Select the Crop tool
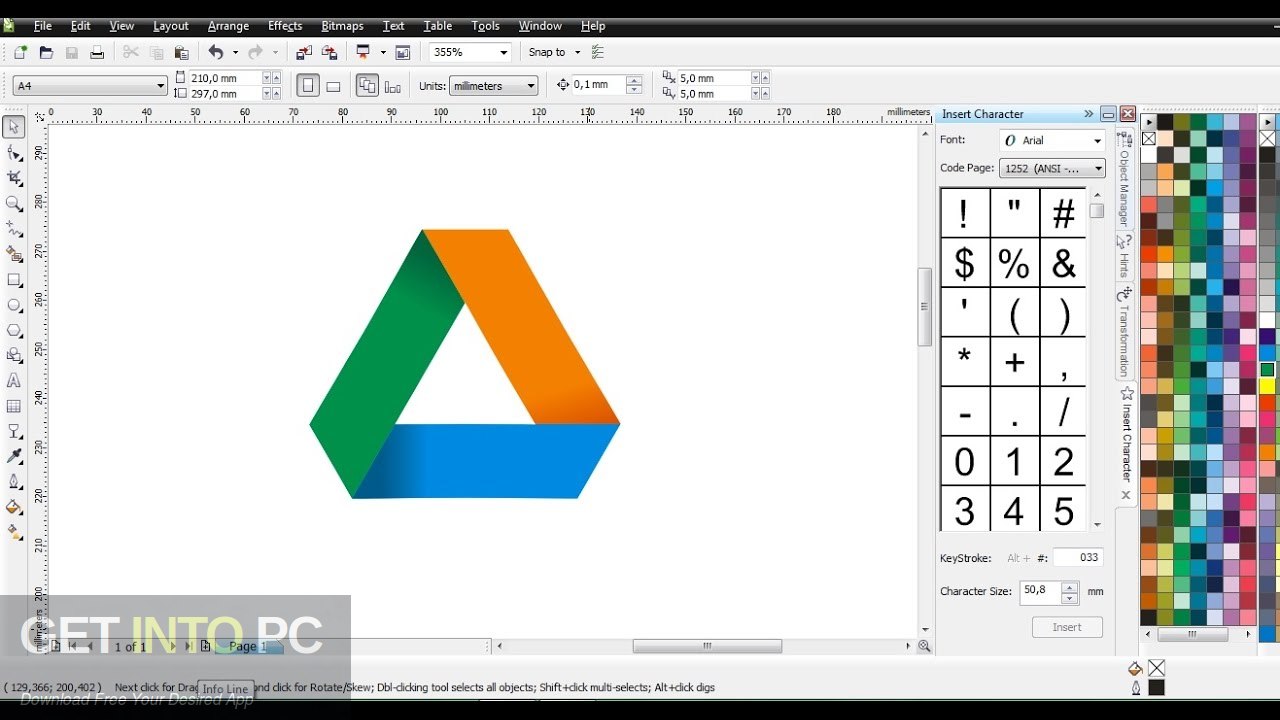This screenshot has width=1280, height=720. pyautogui.click(x=14, y=178)
